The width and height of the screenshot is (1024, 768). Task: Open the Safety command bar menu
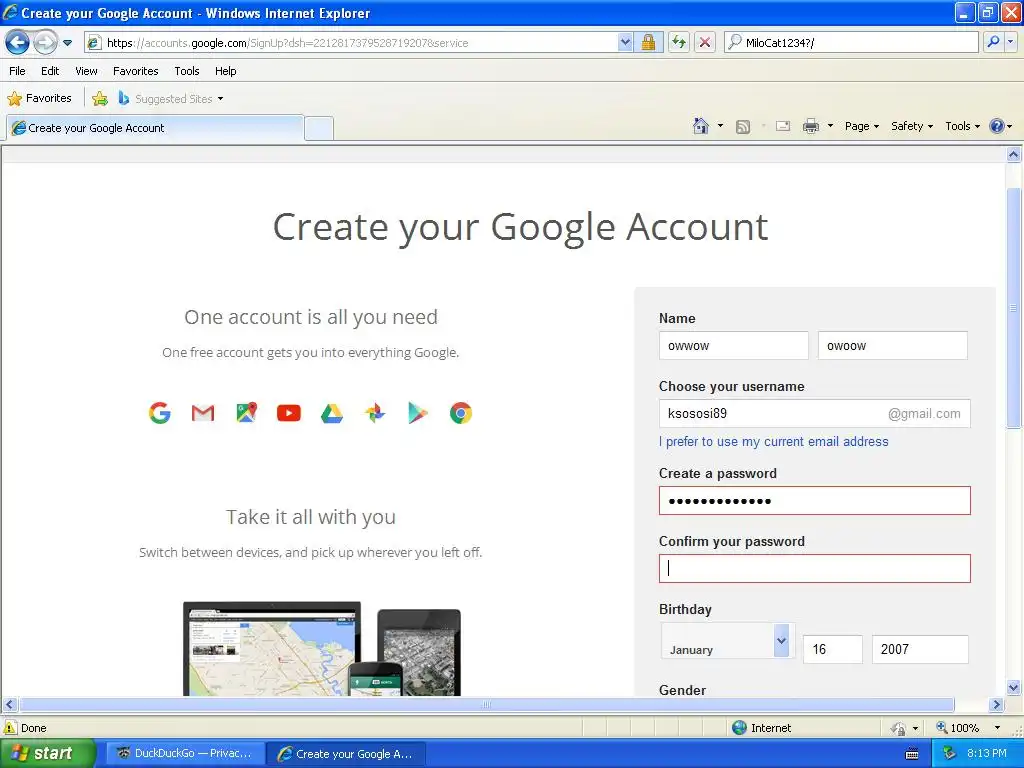click(x=912, y=126)
